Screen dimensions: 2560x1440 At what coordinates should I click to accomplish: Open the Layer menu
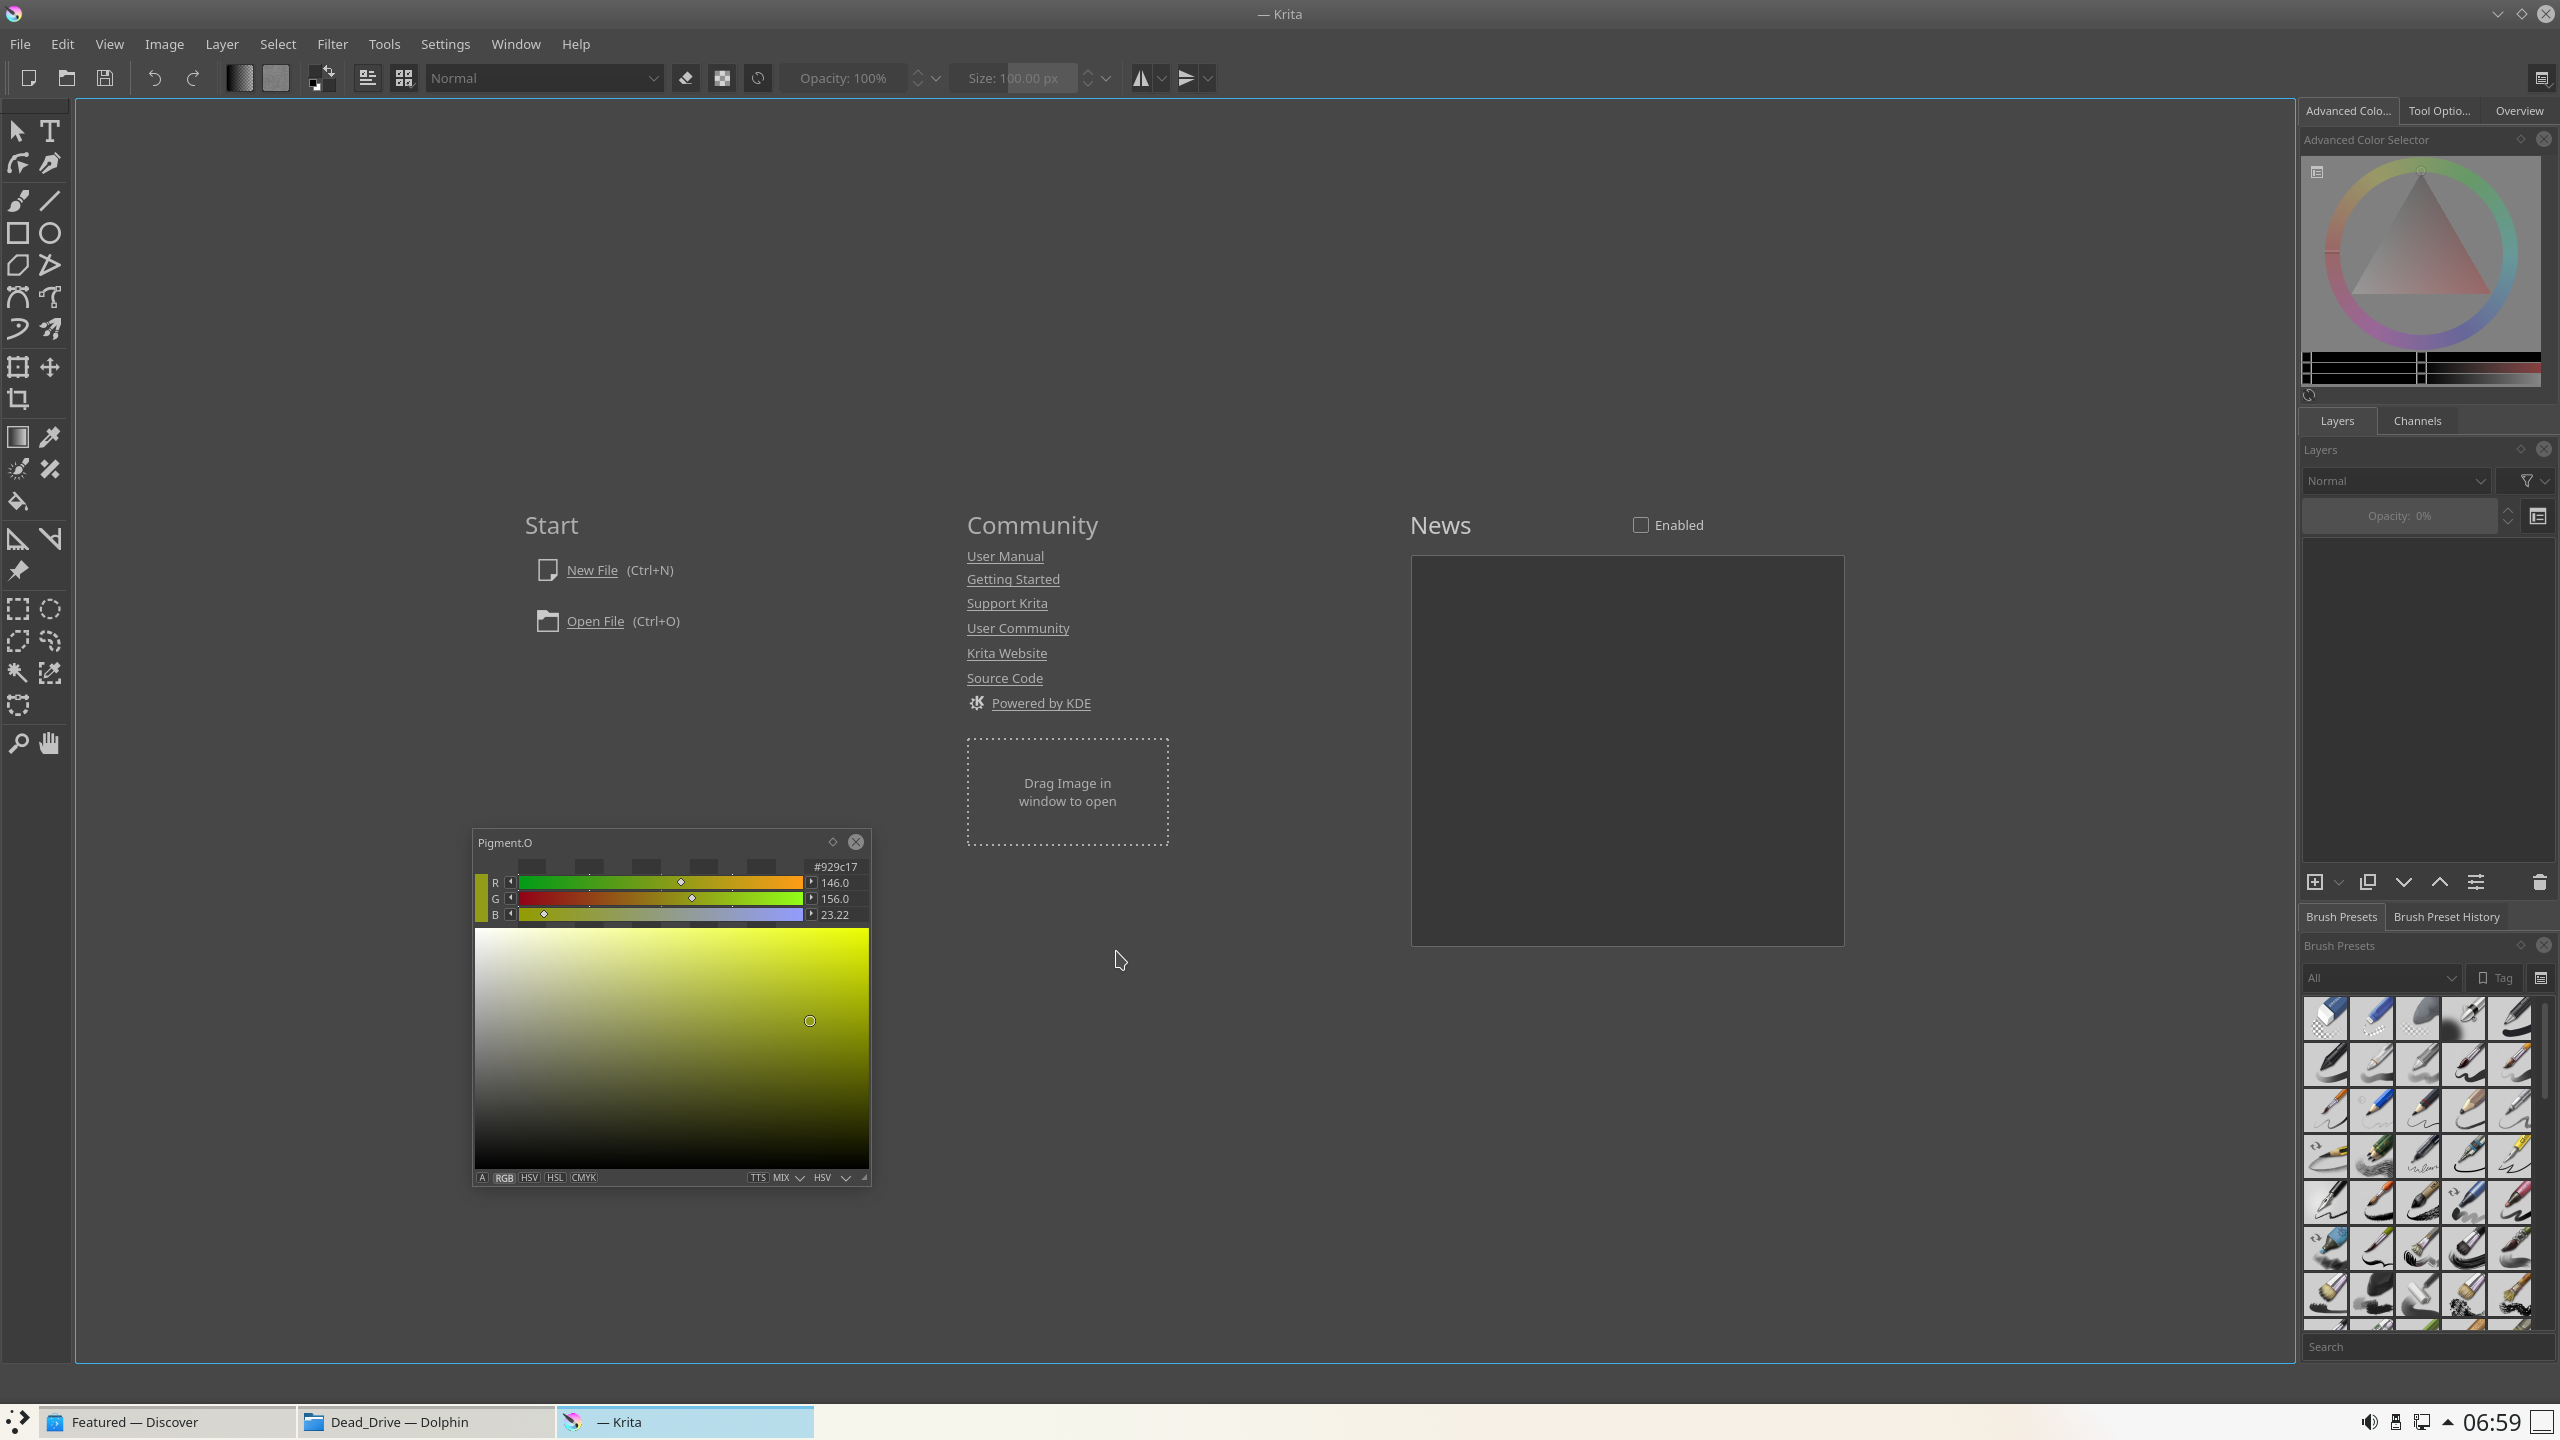(222, 44)
